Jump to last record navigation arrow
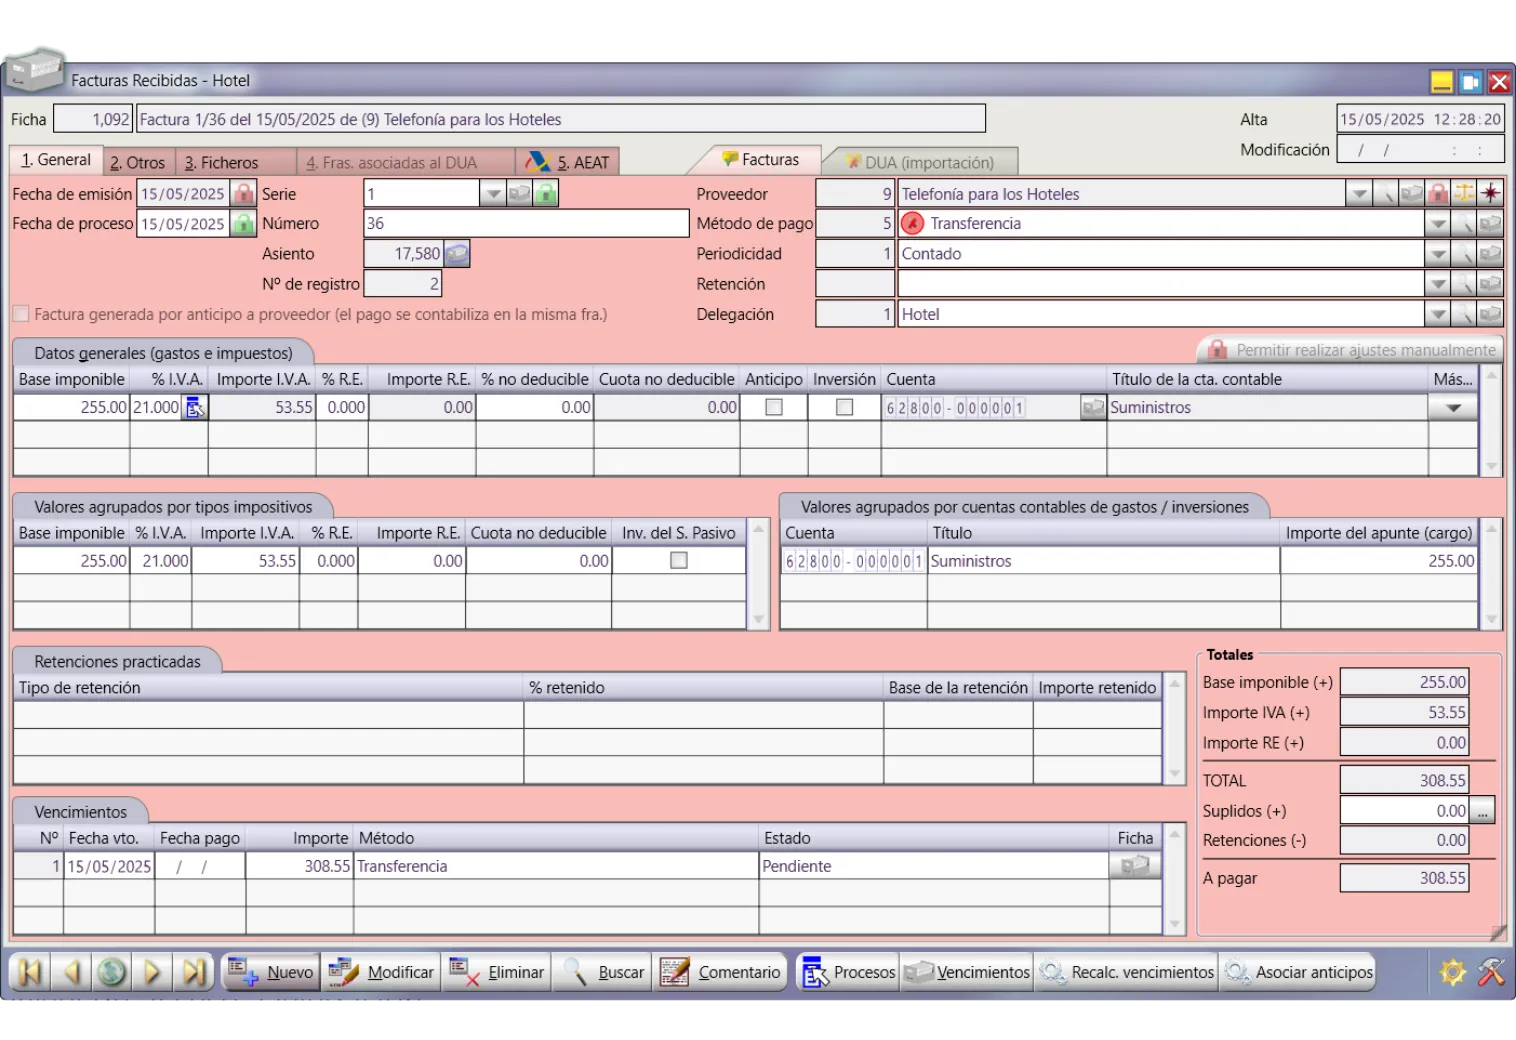The image size is (1516, 1040). click(x=194, y=972)
